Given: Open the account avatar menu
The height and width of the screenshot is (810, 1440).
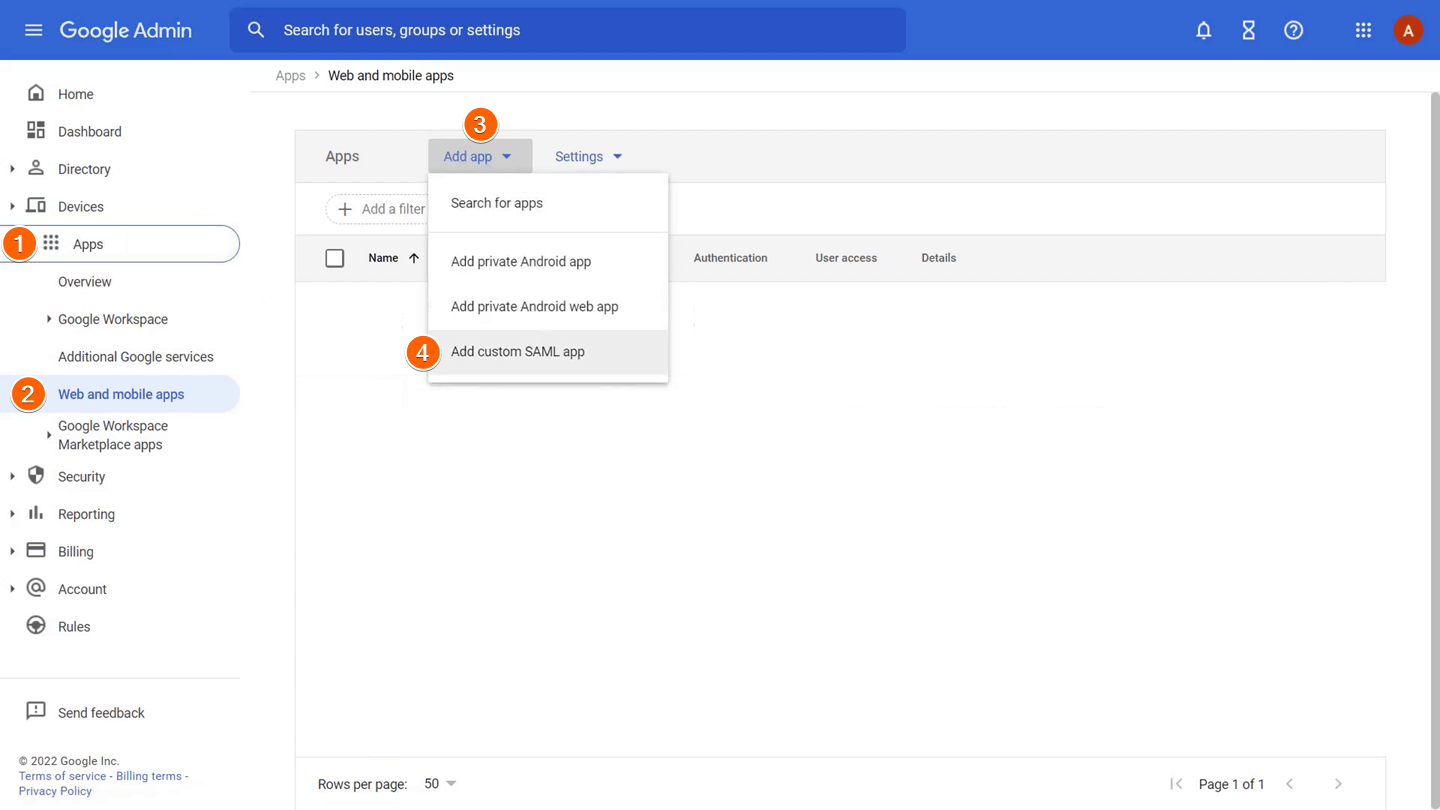Looking at the screenshot, I should [x=1408, y=30].
